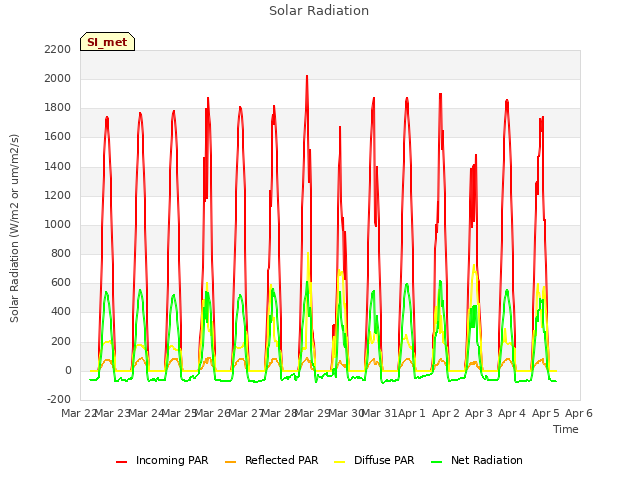Click the Apr 3 x-axis date label
Image resolution: width=640 pixels, height=480 pixels.
(479, 413)
